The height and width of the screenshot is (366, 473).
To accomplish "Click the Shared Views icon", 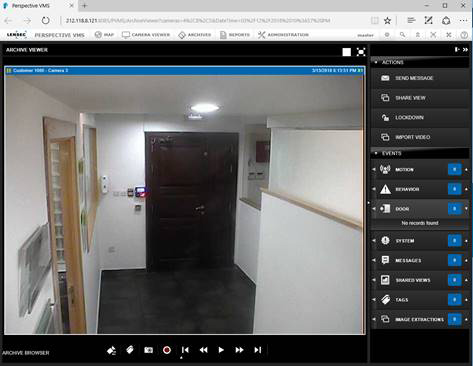I will [385, 280].
